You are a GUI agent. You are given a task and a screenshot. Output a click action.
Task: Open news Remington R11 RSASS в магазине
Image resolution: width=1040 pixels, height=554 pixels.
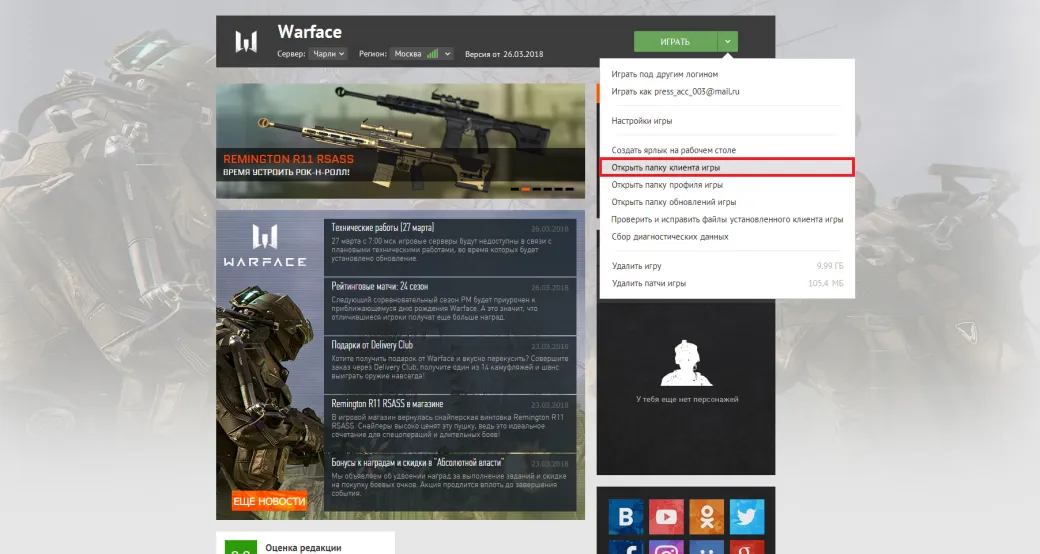tap(450, 423)
